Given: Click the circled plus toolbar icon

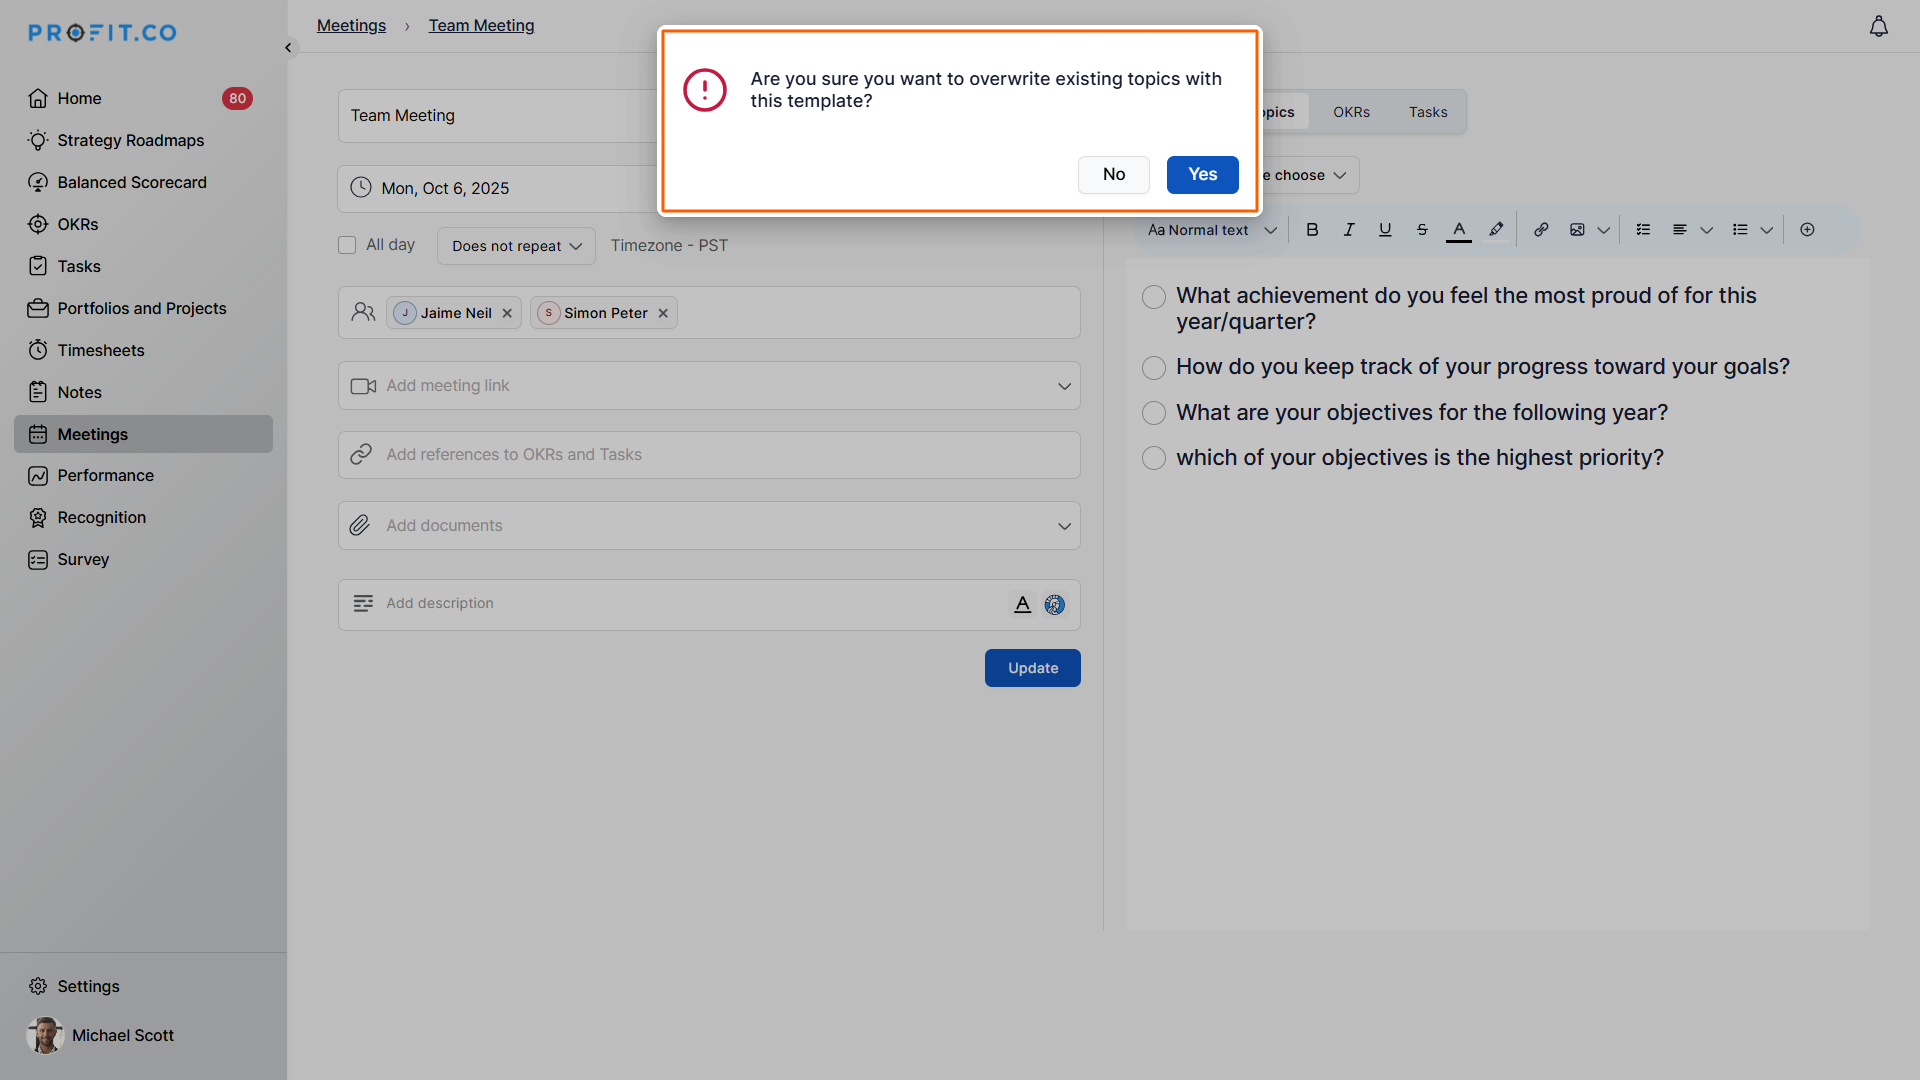Looking at the screenshot, I should click(x=1807, y=230).
